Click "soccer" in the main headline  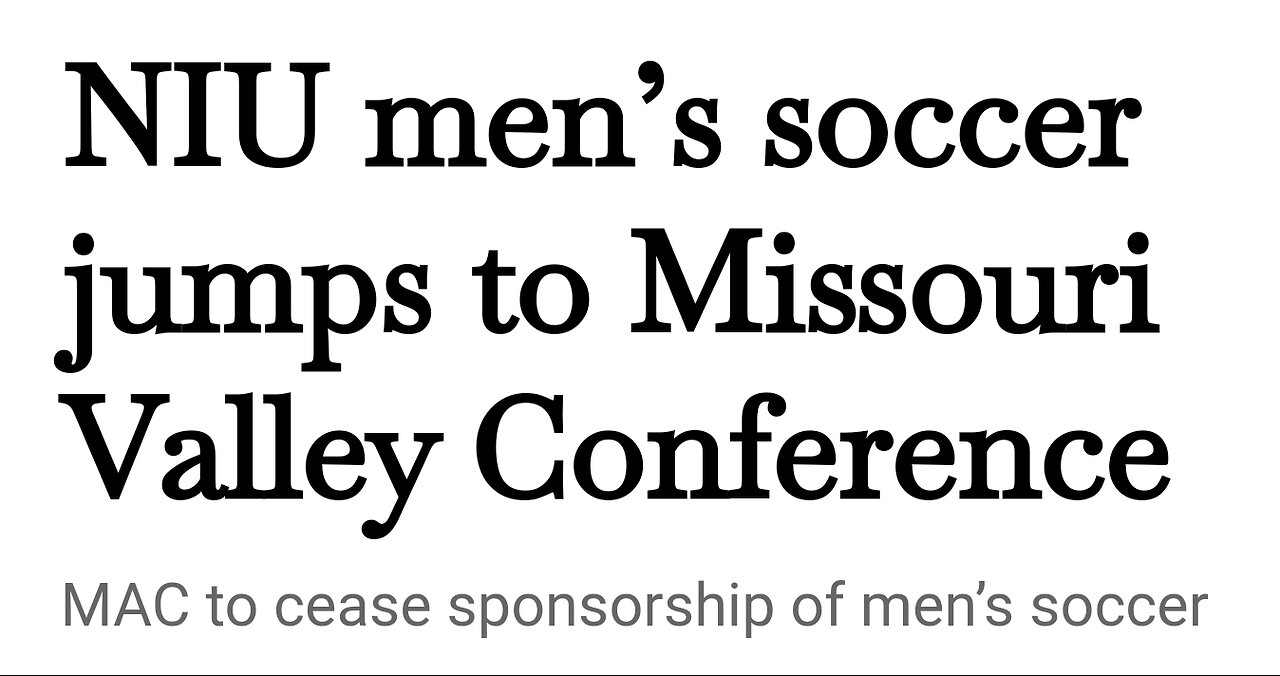pos(950,130)
